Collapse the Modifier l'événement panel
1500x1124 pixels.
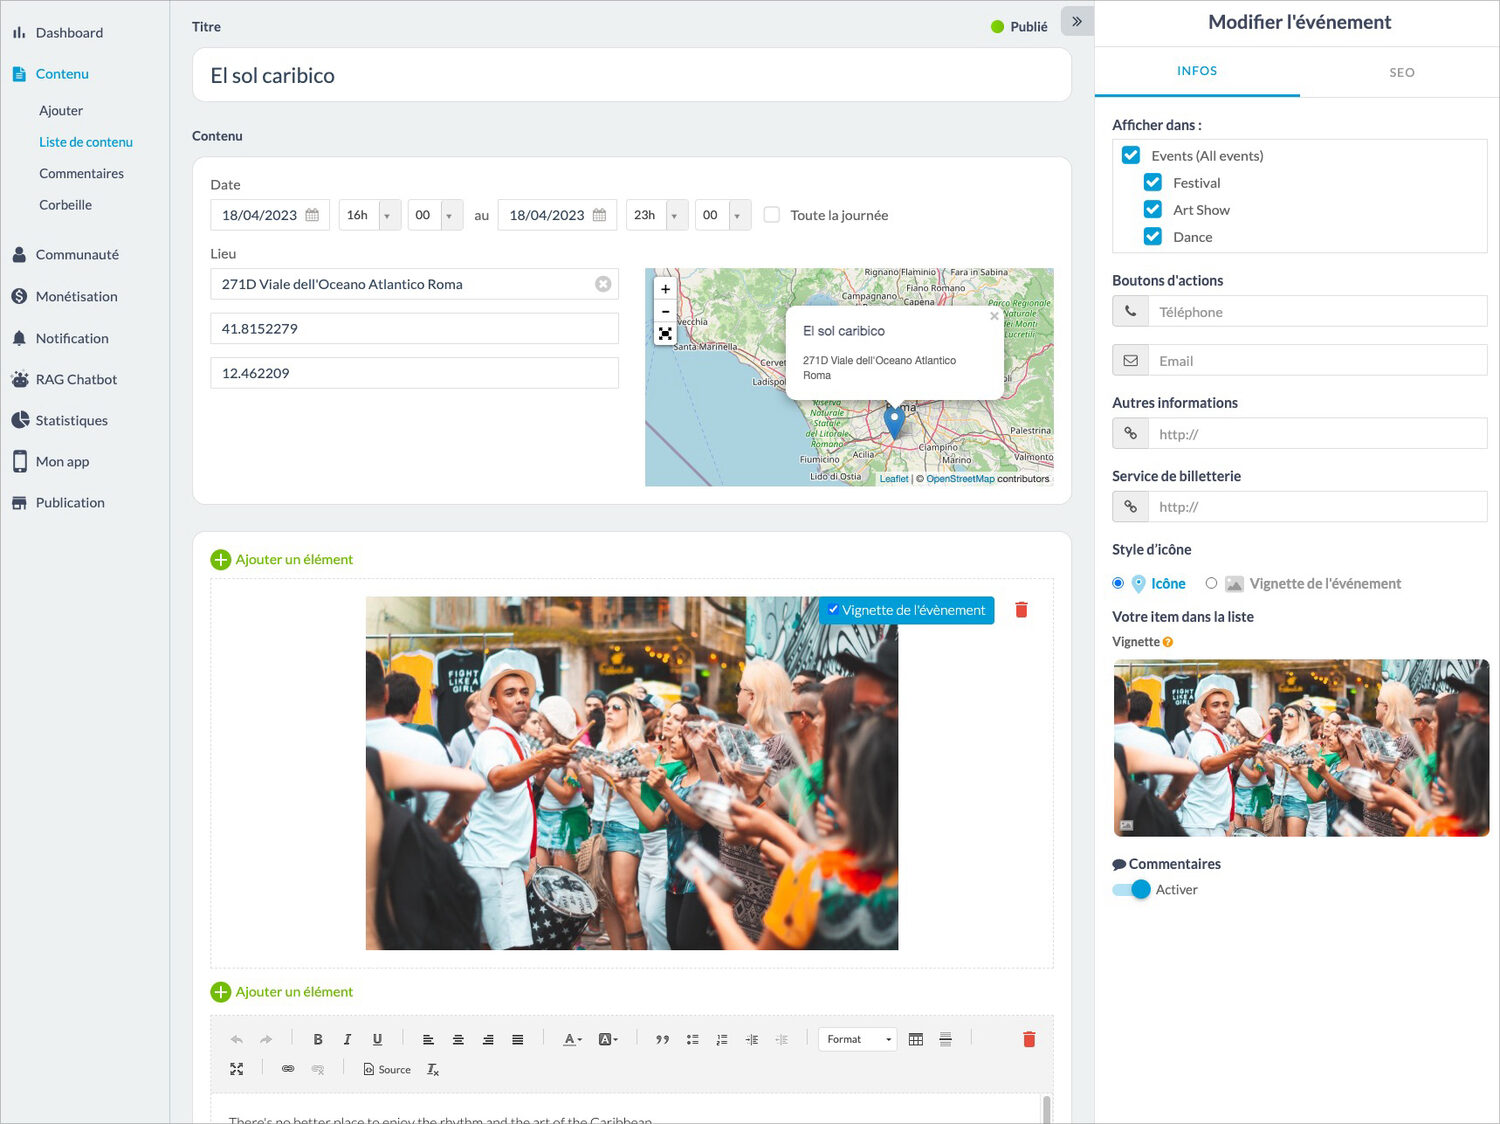pos(1077,21)
